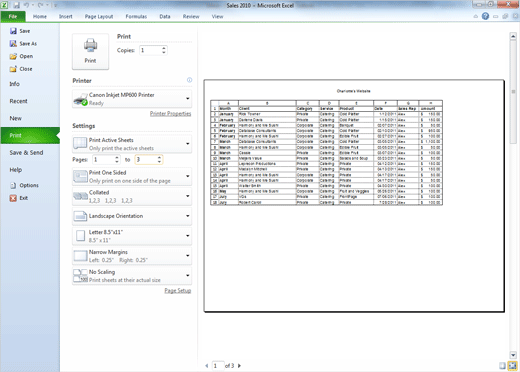
Task: Click the print preview page
Action: coord(354,196)
